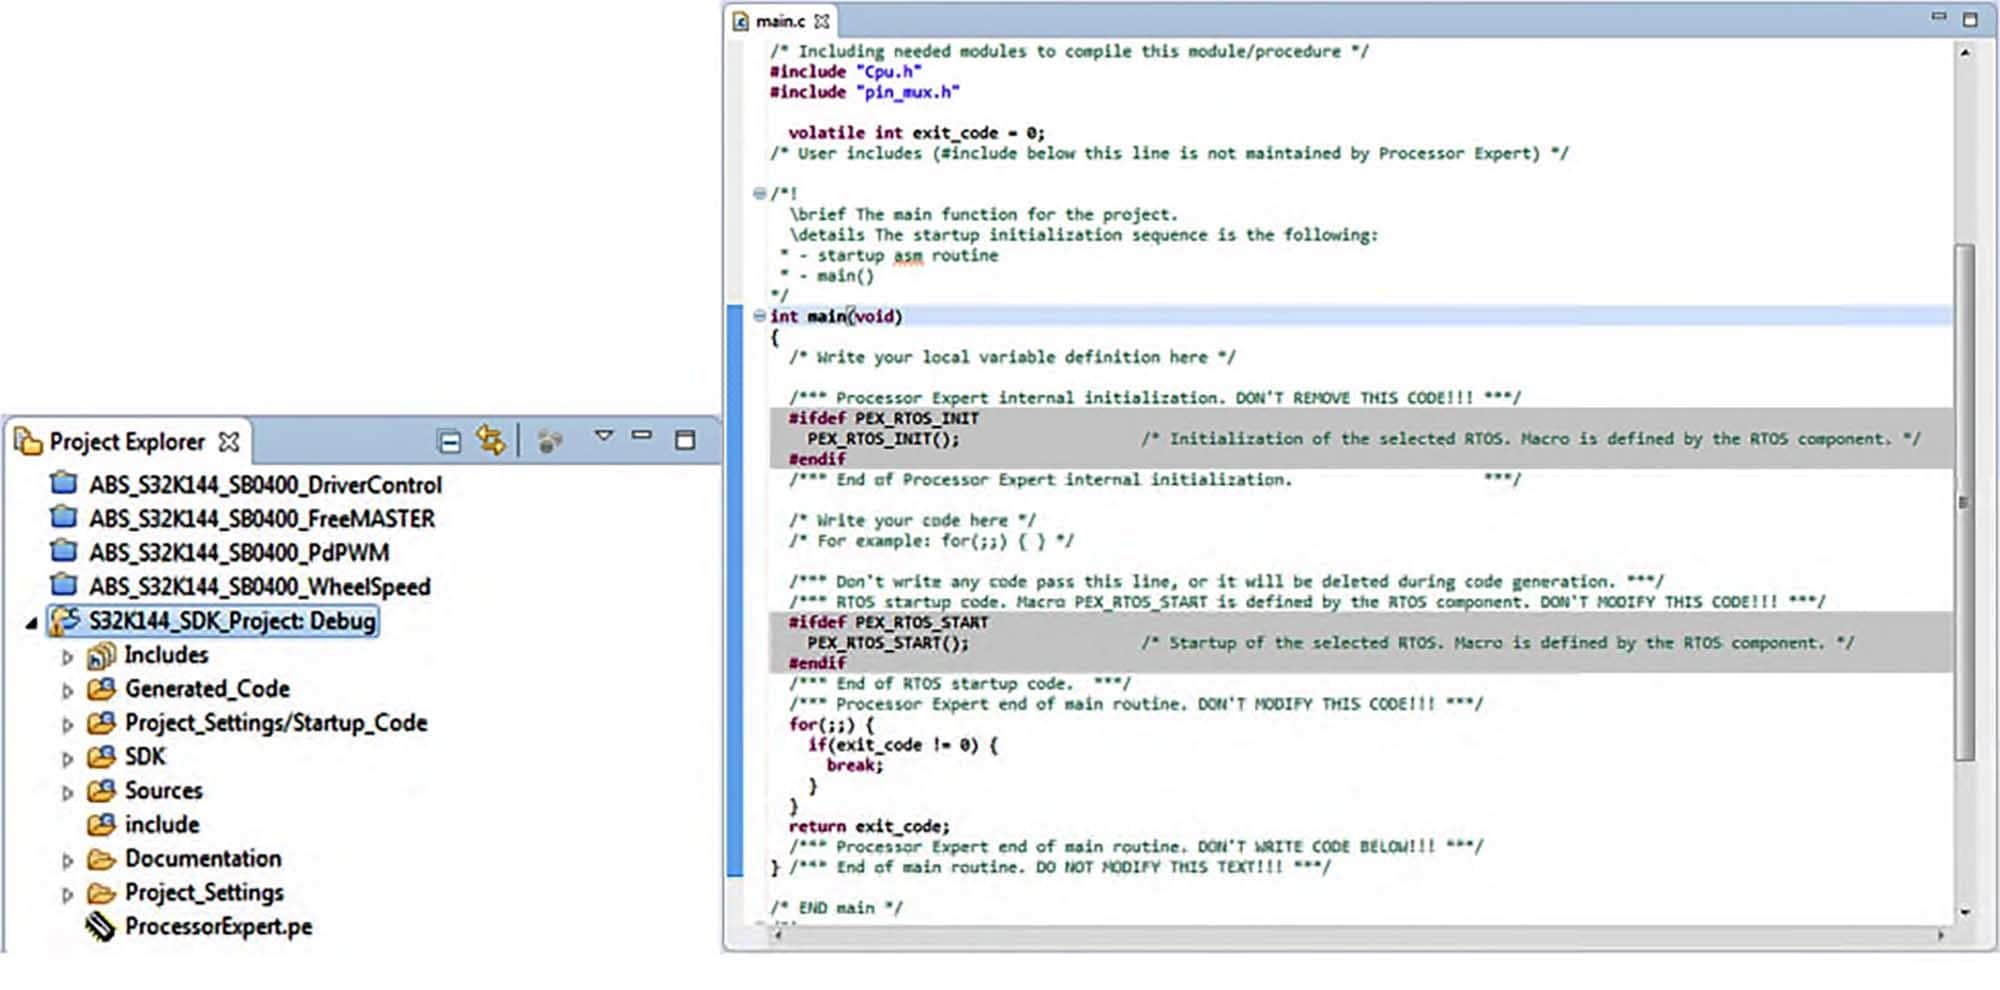Click the PEX_RTOS_START(); call
Viewport: 2000px width, 990px height.
pos(888,643)
